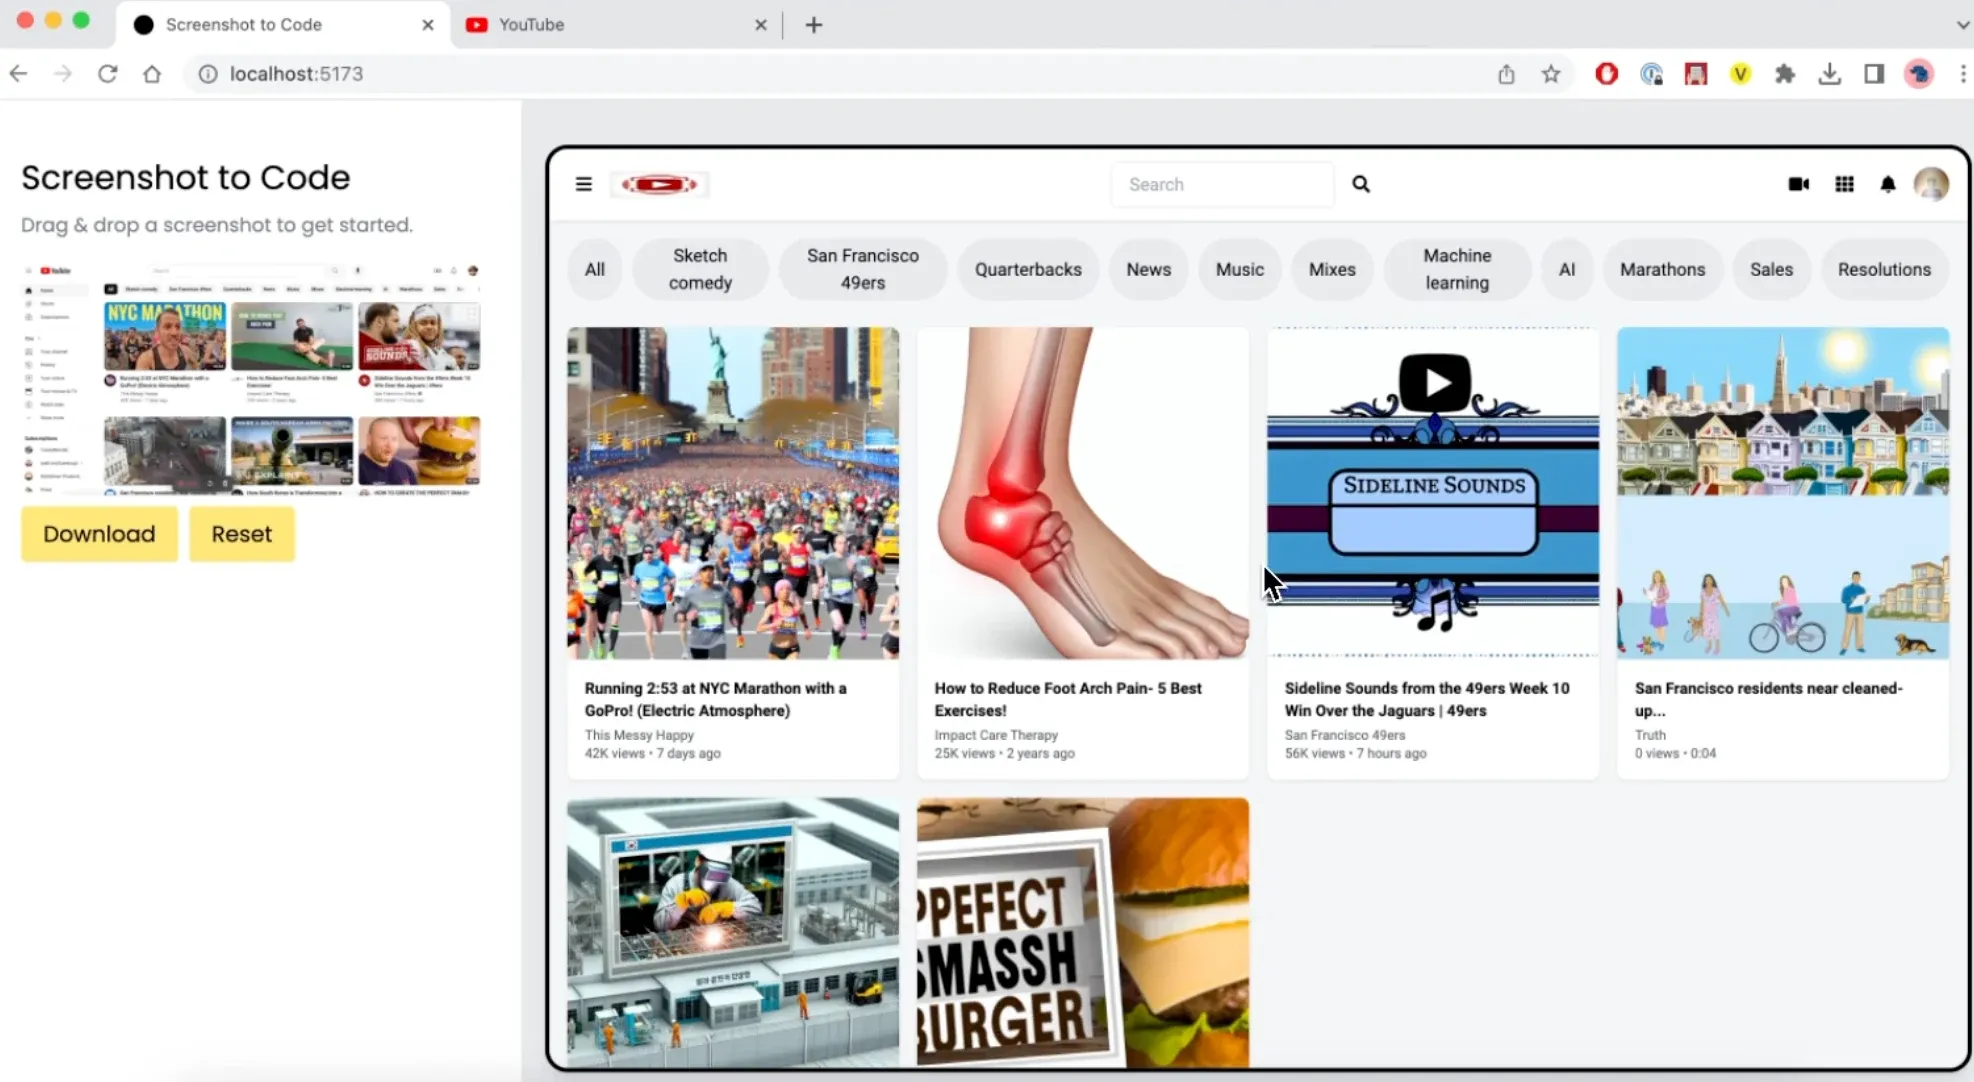1974x1082 pixels.
Task: Open a new browser tab
Action: coord(813,25)
